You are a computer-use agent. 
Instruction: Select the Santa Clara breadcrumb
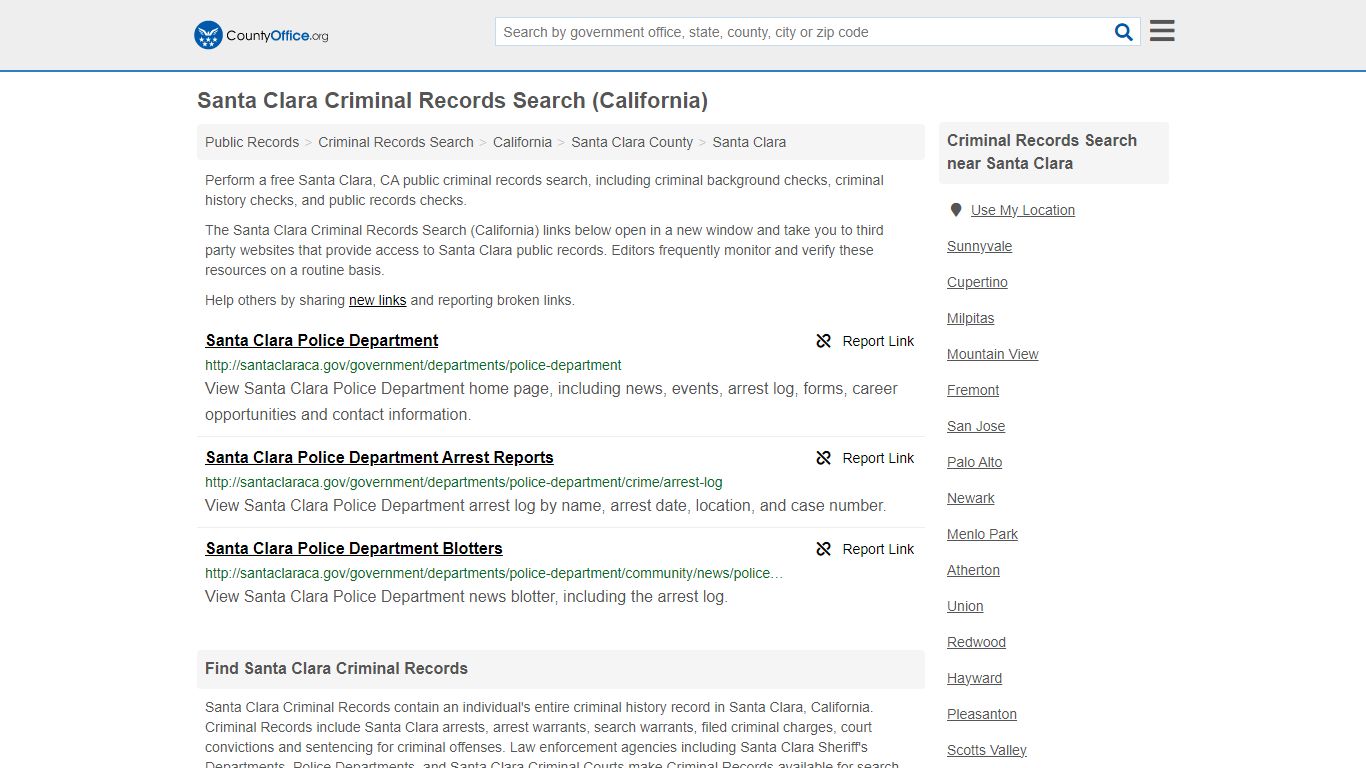click(749, 142)
